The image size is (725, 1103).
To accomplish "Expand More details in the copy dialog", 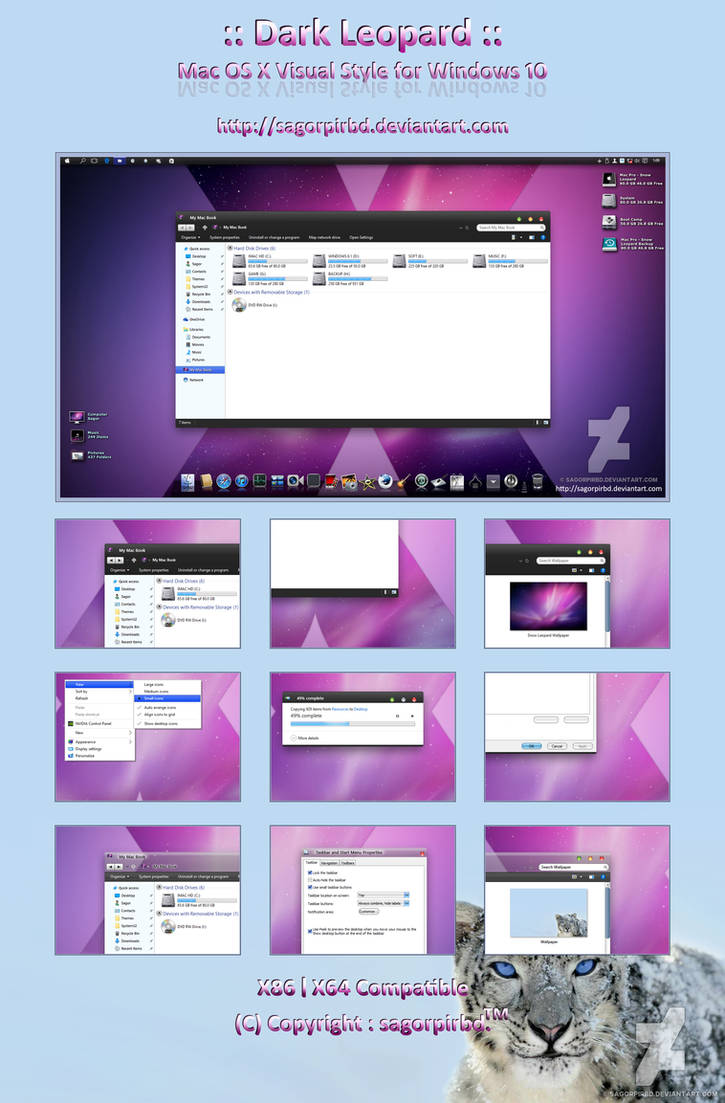I will coord(304,738).
